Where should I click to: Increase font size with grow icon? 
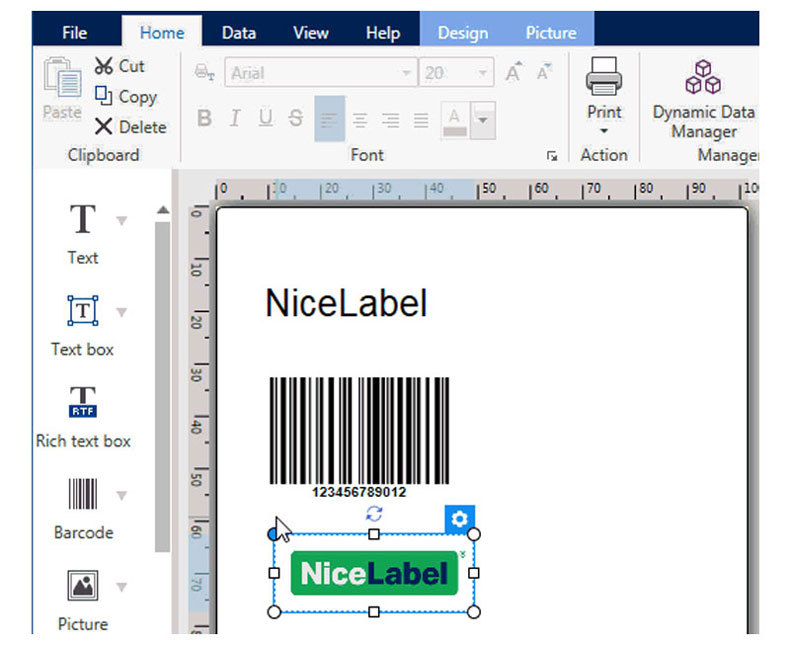513,72
